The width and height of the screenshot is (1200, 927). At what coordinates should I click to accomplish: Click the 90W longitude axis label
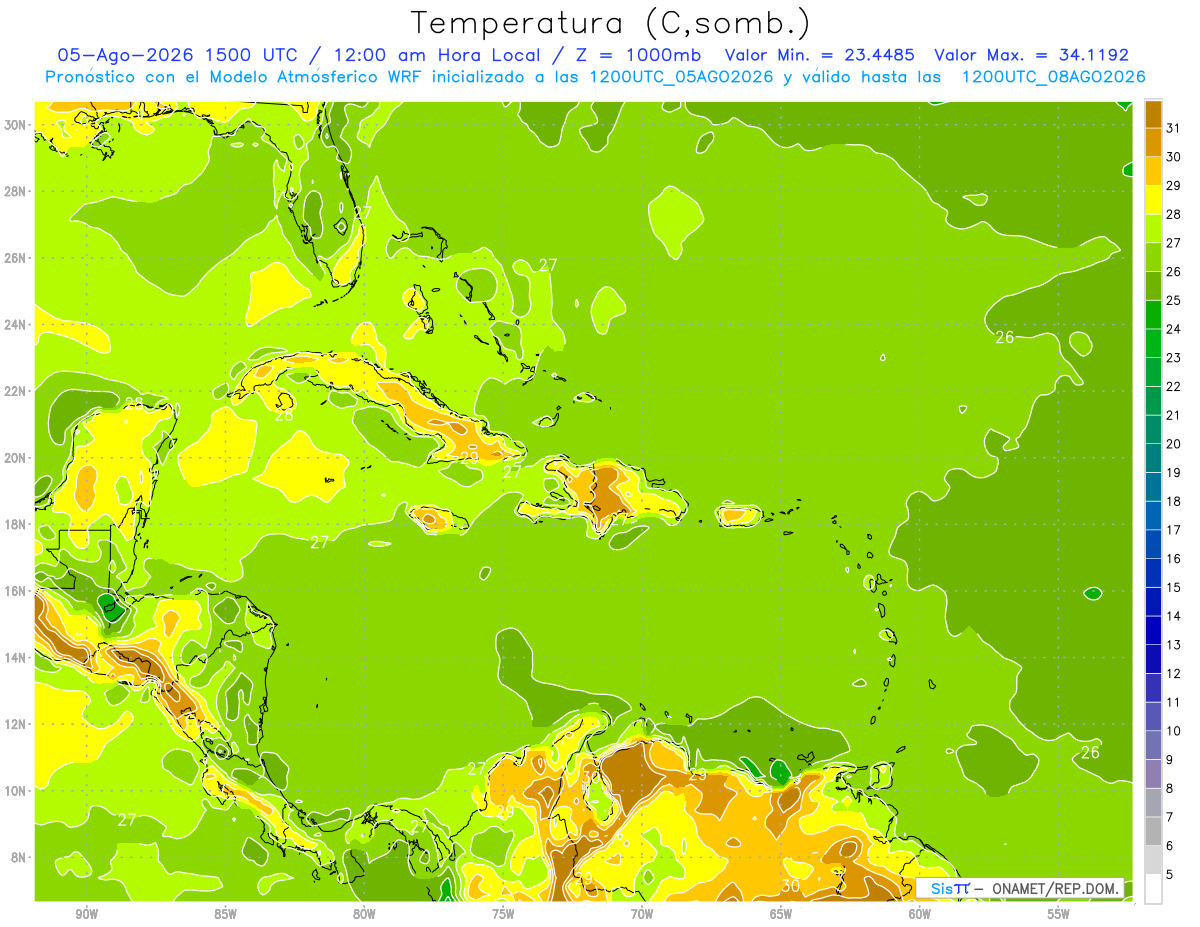[x=86, y=914]
